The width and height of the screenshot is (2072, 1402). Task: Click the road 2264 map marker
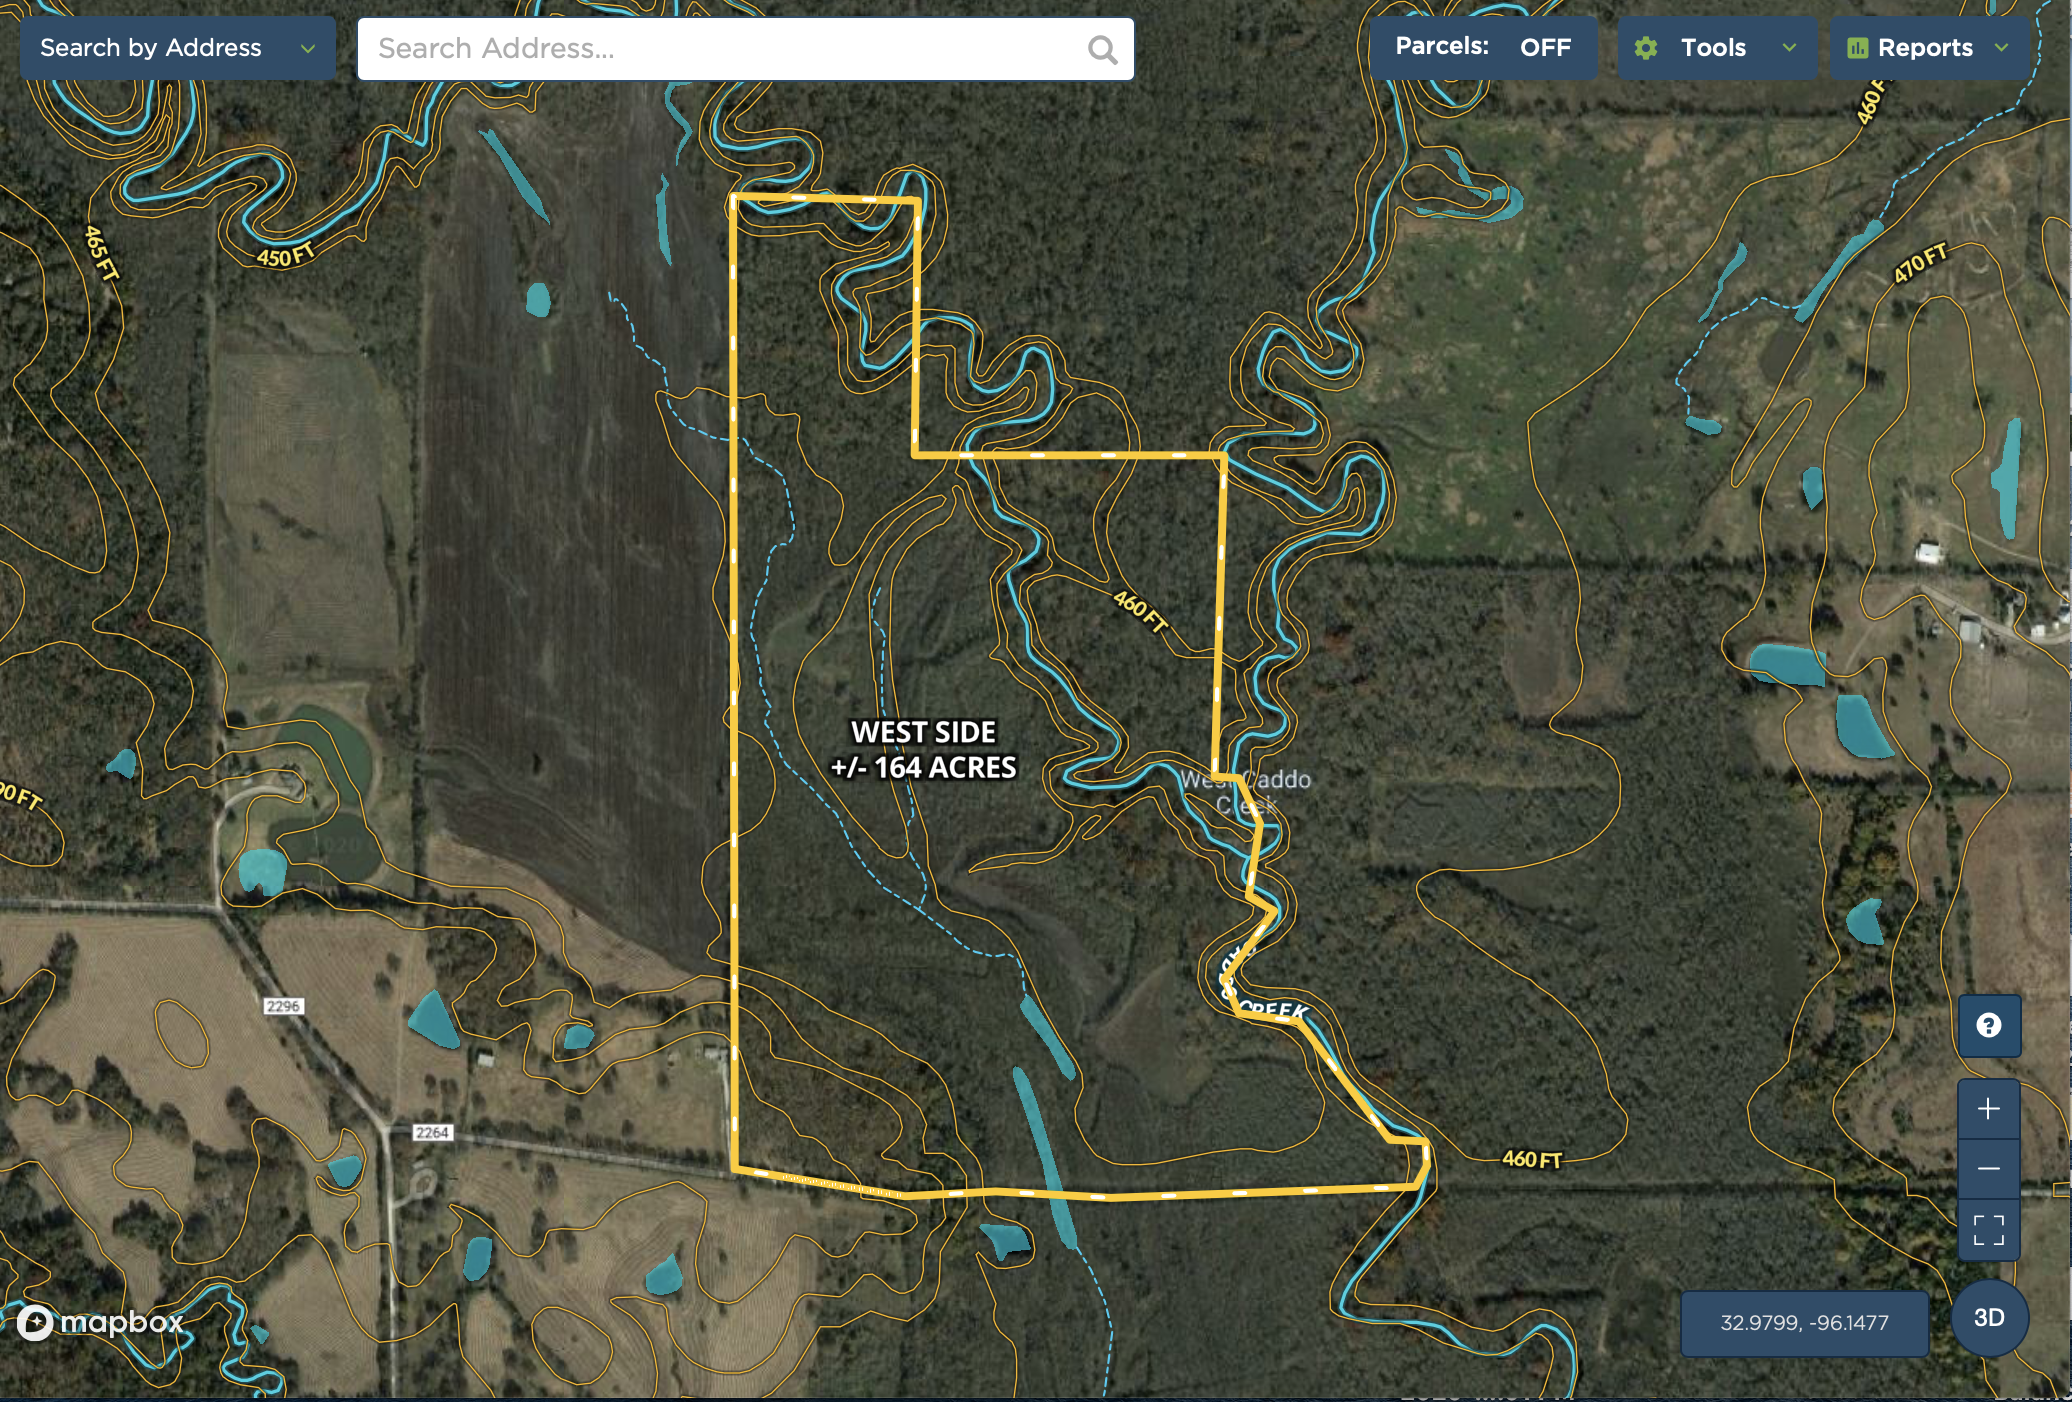tap(432, 1132)
